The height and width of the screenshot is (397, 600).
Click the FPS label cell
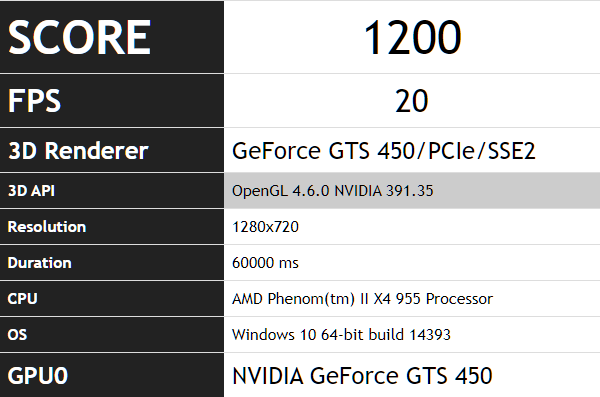112,101
